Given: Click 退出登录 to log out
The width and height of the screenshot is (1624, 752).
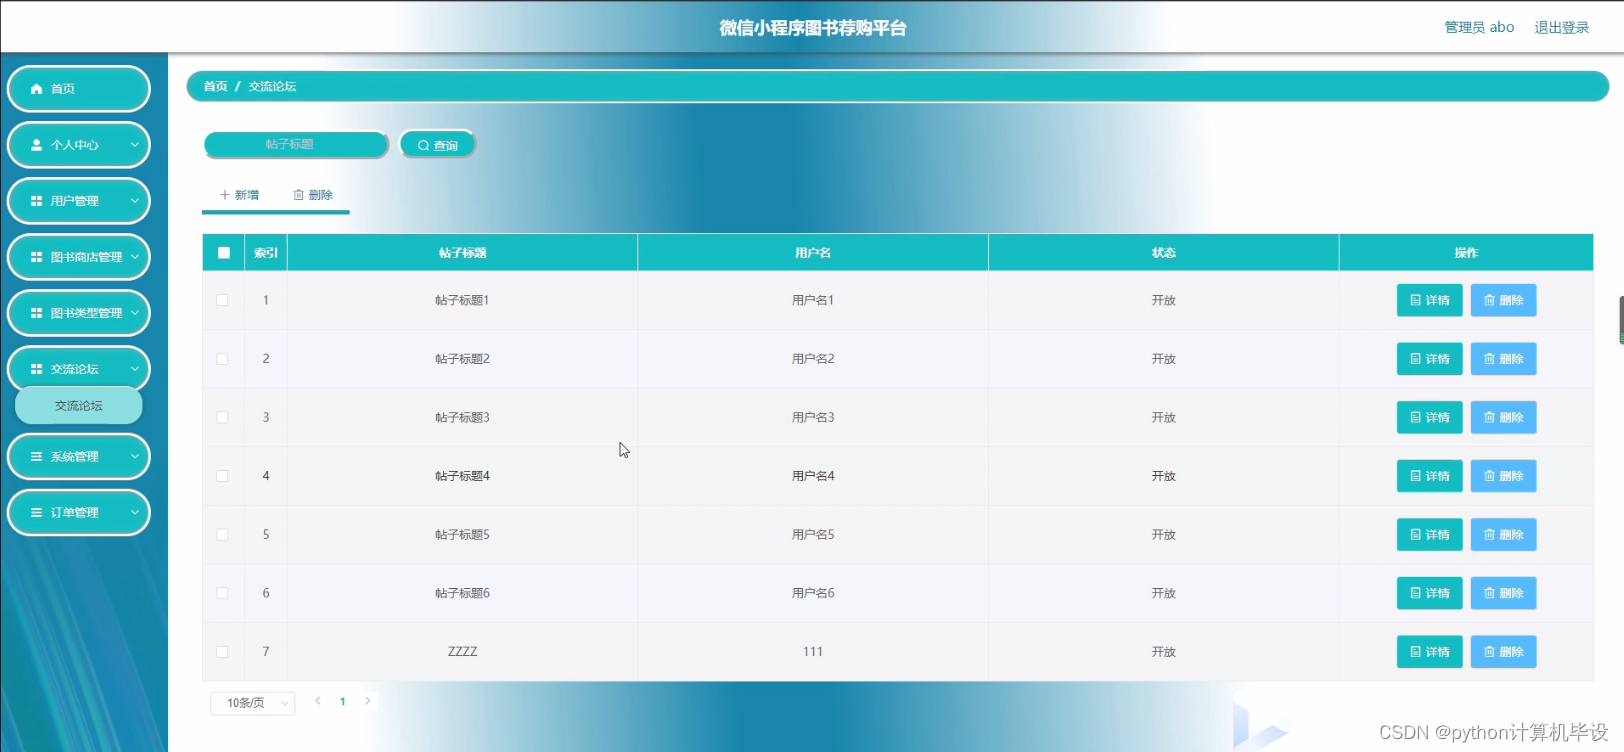Looking at the screenshot, I should pos(1562,28).
